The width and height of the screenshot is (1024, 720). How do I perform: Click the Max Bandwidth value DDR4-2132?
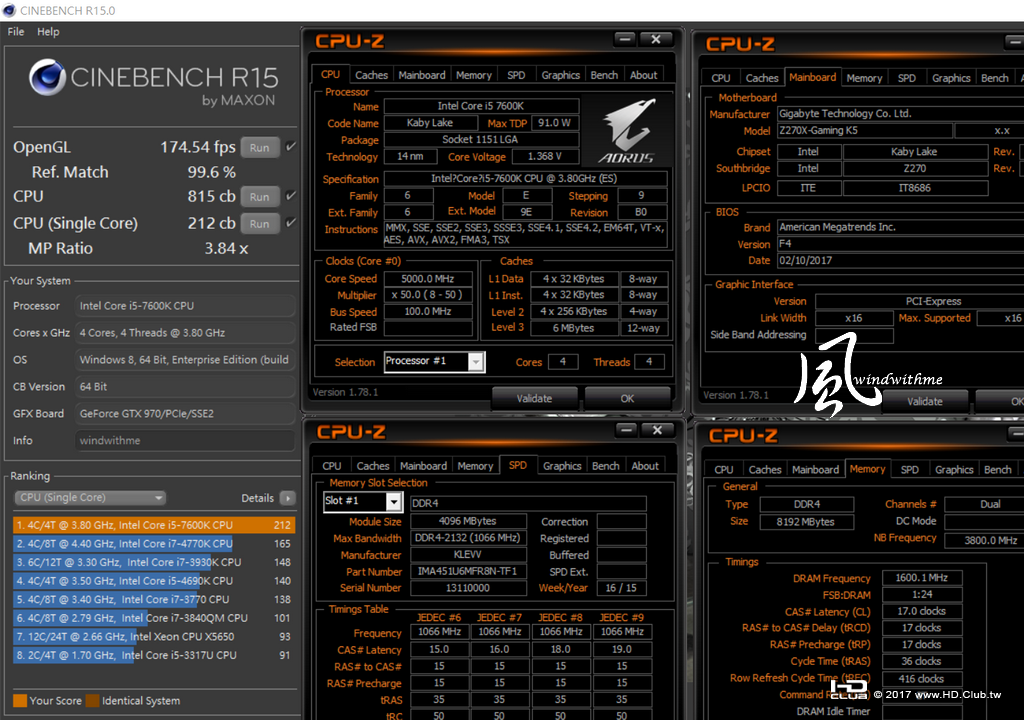coord(468,538)
